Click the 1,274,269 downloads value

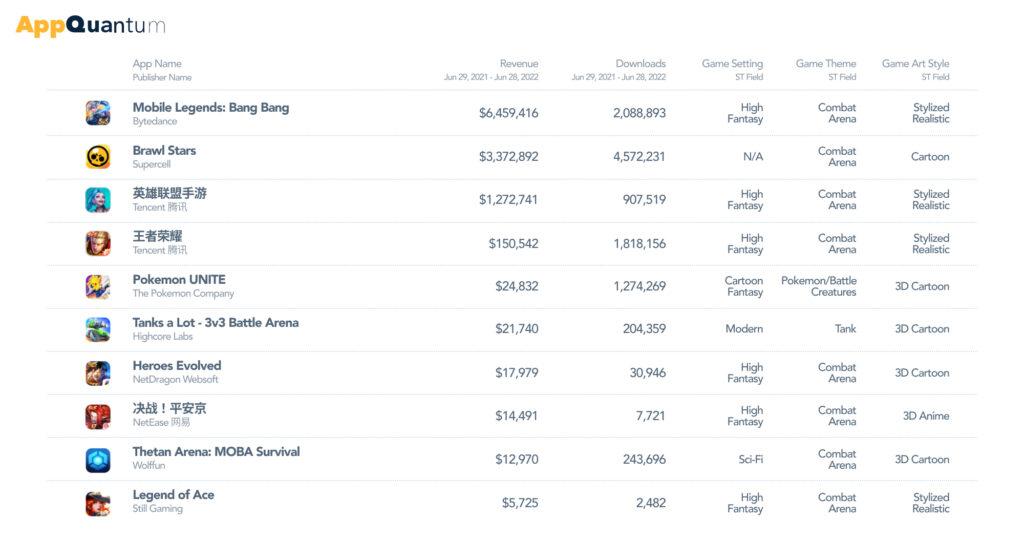tap(639, 286)
